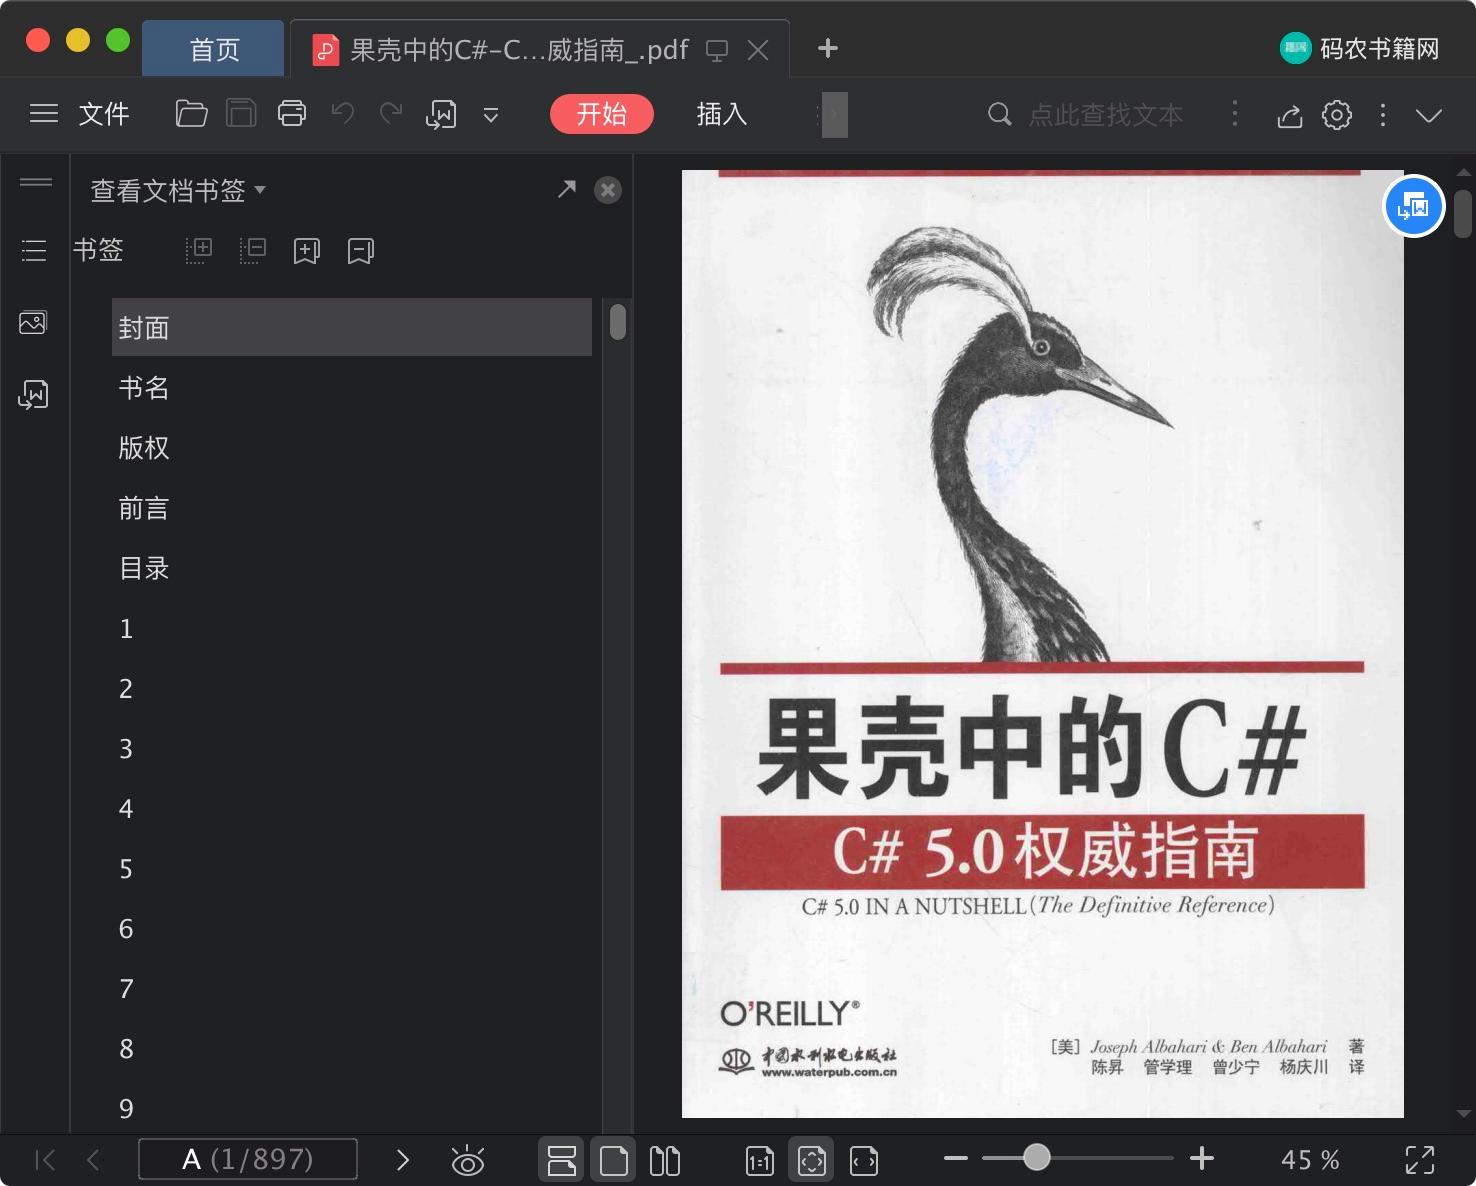Screen dimensions: 1476x1186
Task: Switch to the 首页 tab
Action: coord(214,49)
